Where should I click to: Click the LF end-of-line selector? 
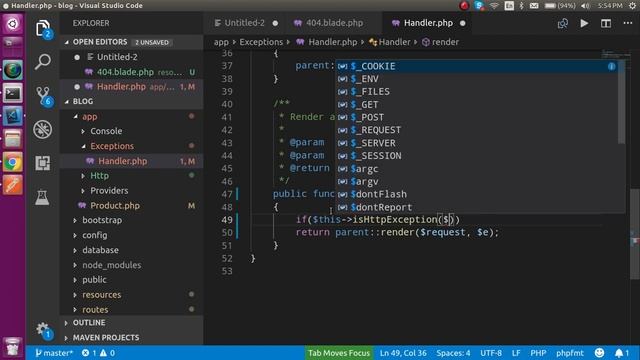click(x=516, y=353)
